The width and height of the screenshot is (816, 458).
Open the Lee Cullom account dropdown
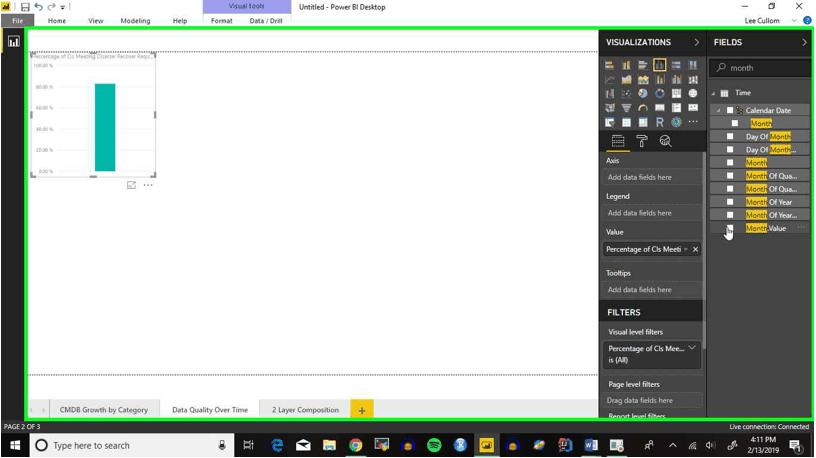coord(794,21)
